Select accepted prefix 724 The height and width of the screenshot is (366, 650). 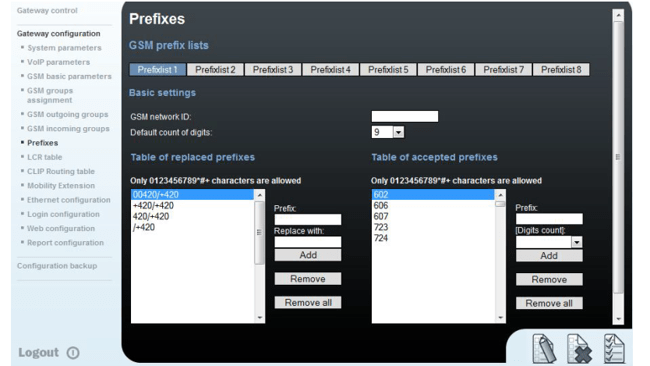(x=433, y=238)
